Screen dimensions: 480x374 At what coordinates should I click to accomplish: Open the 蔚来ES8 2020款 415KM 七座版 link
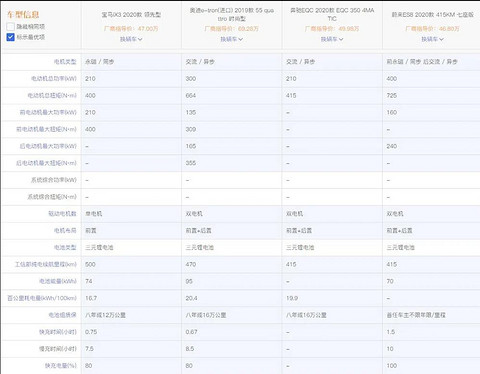tap(432, 15)
